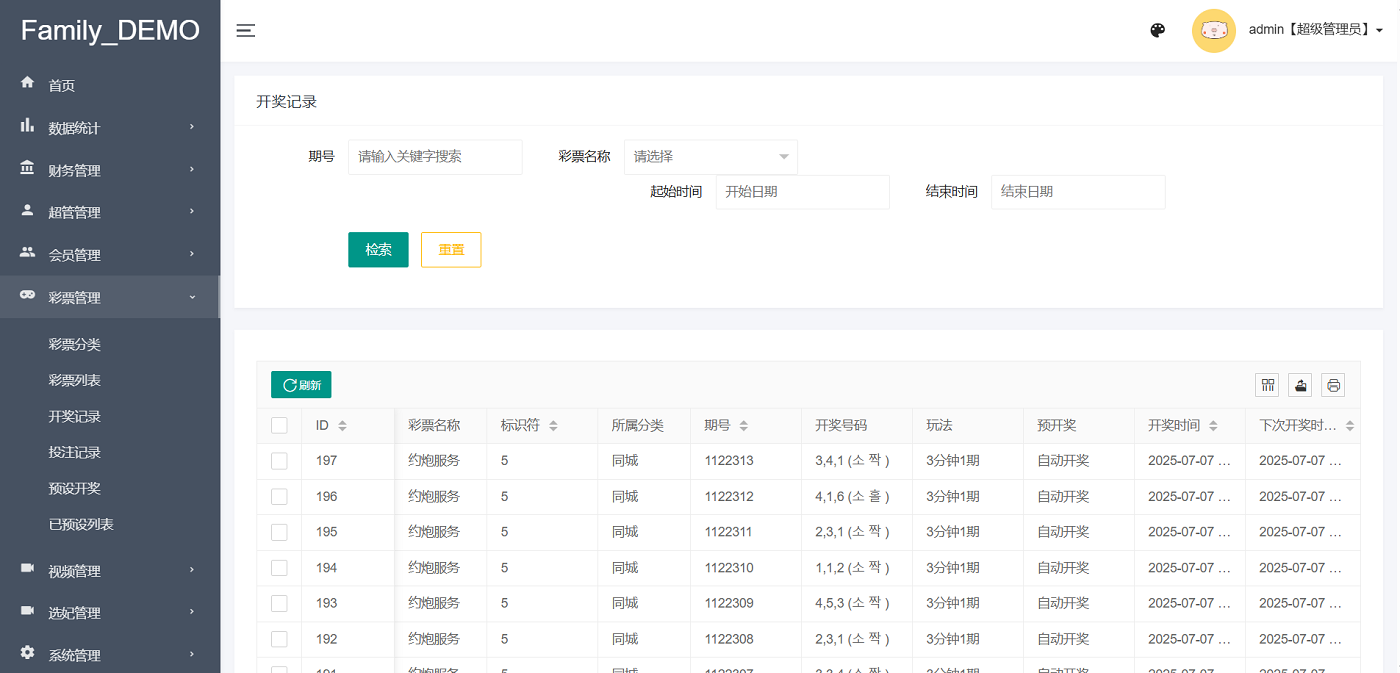Select the checkbox for row ID 194
The width and height of the screenshot is (1400, 673).
(x=279, y=568)
